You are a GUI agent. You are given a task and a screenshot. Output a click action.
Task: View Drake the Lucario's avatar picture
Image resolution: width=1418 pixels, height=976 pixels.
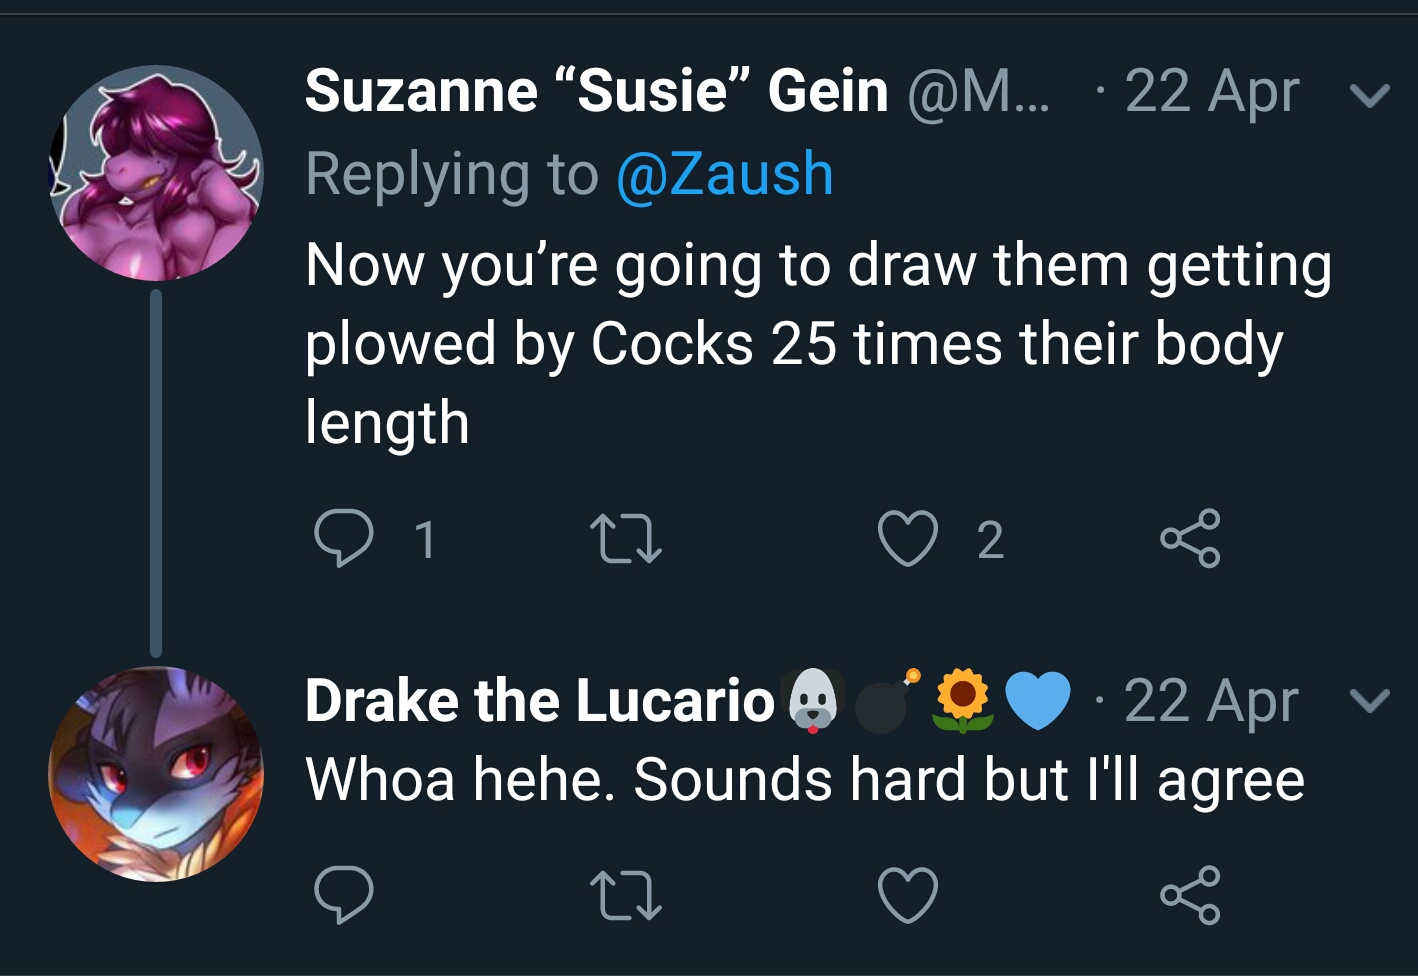156,774
